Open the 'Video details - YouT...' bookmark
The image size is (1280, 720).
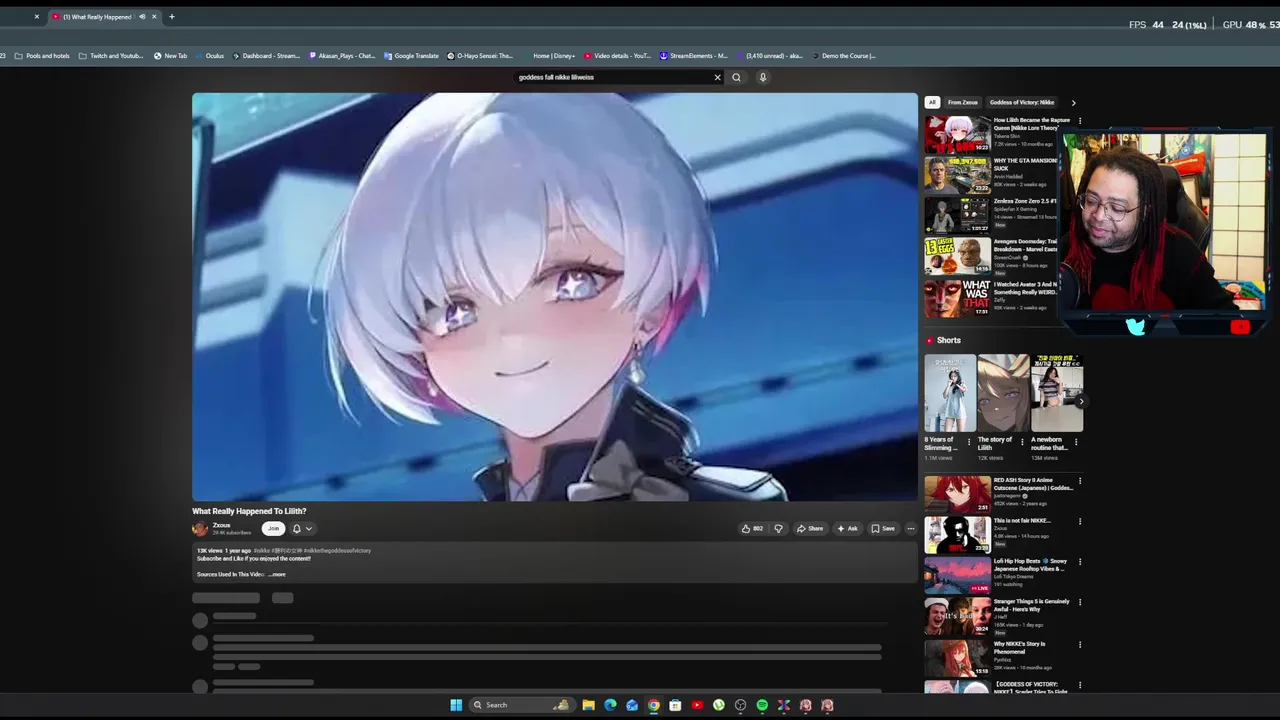(x=617, y=56)
